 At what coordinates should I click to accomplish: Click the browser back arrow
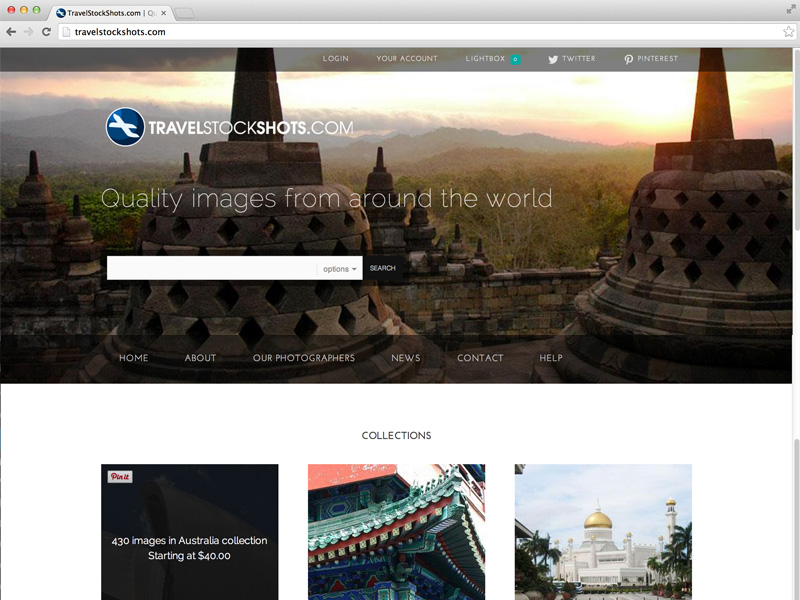click(x=11, y=32)
